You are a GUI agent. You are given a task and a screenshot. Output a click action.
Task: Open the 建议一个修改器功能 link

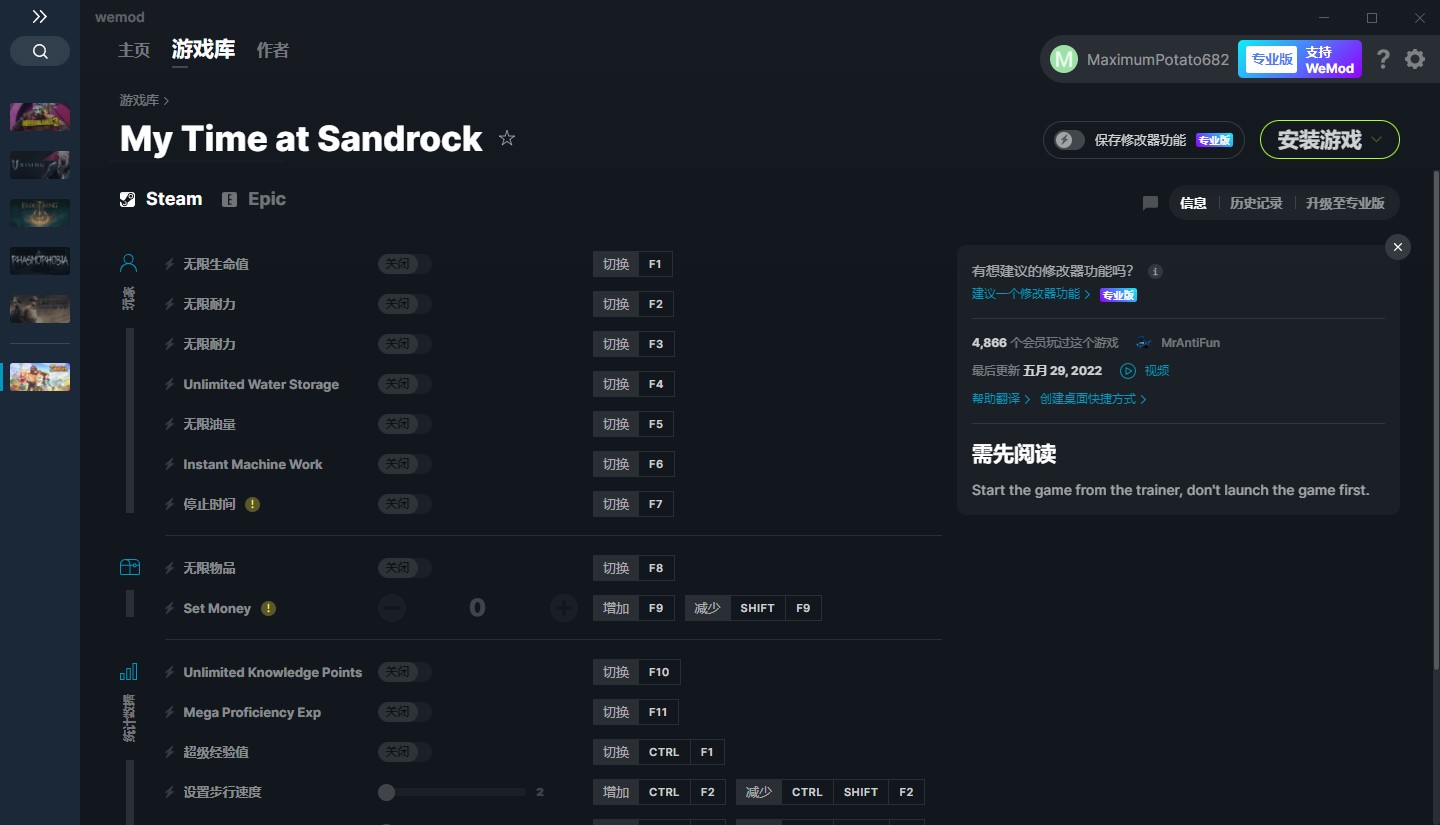click(1031, 294)
